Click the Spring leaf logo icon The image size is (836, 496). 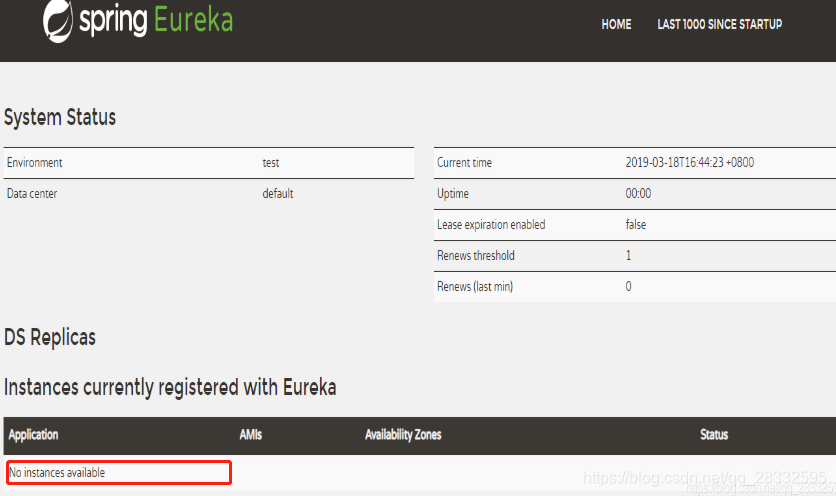click(x=58, y=21)
